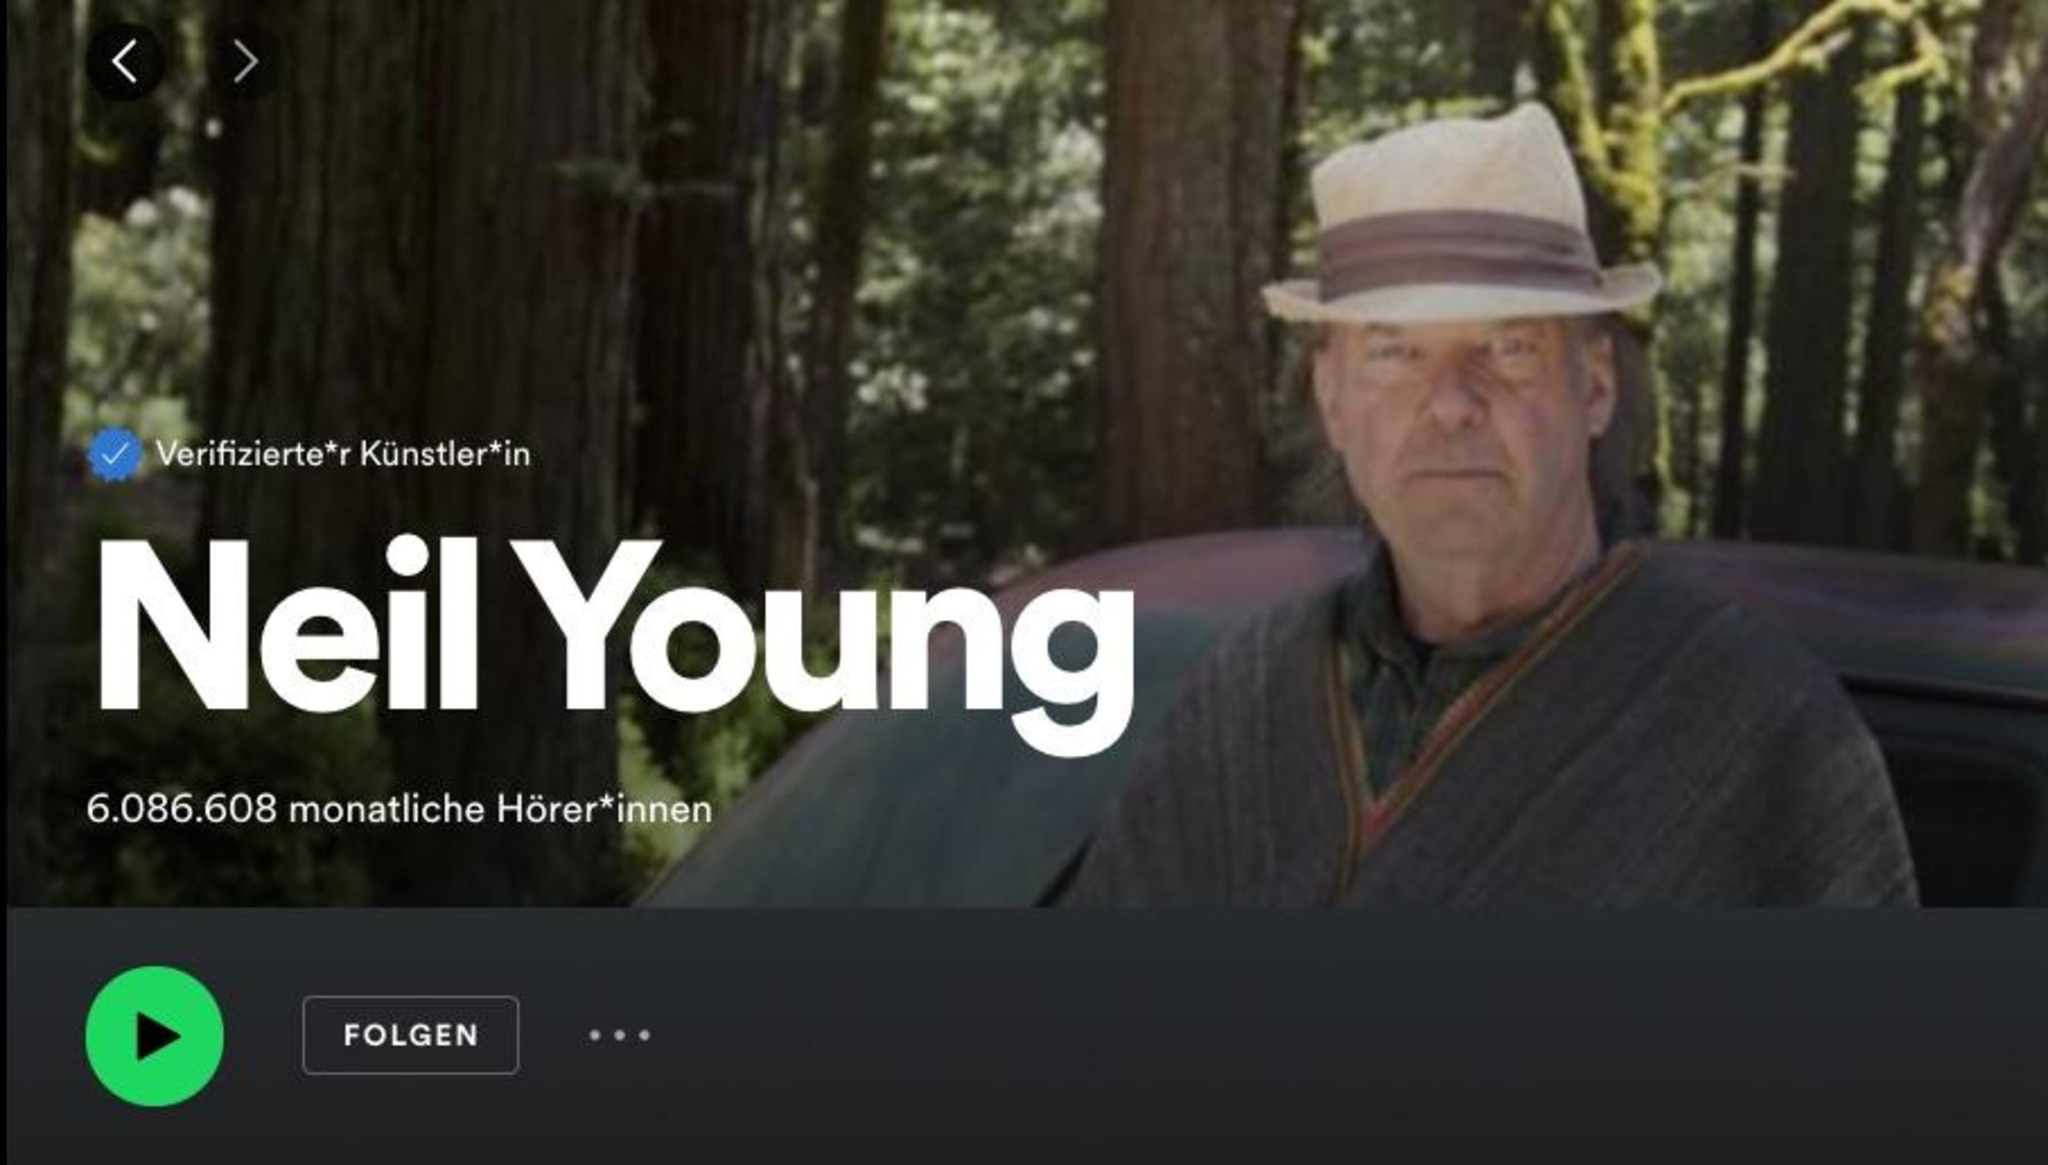Image resolution: width=2048 pixels, height=1165 pixels.
Task: Click the 'Verifizierte*r Künstler*in' label
Action: point(343,455)
